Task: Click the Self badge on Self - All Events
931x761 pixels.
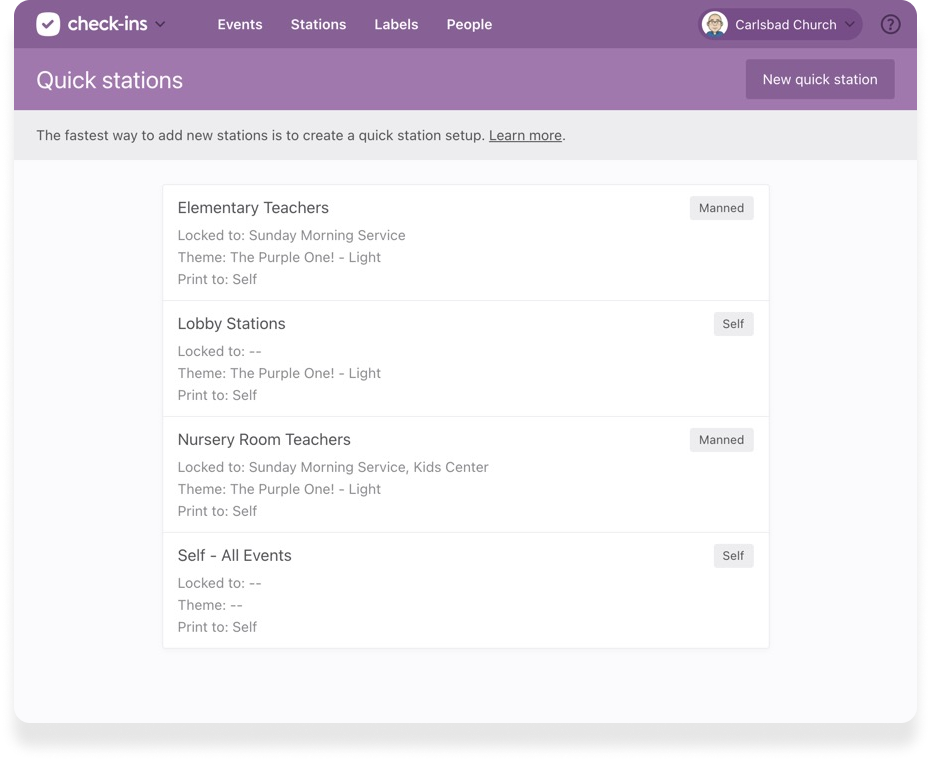Action: (733, 556)
